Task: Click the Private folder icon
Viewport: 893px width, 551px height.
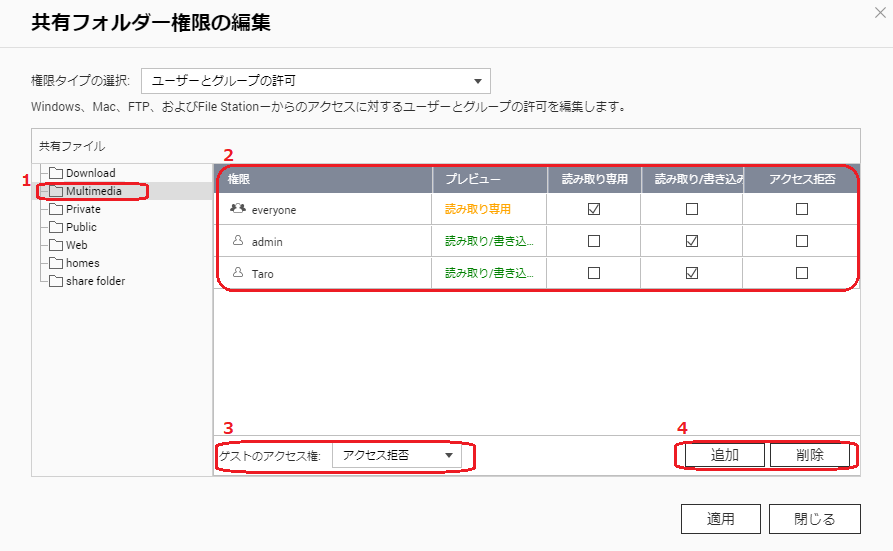Action: [x=56, y=209]
